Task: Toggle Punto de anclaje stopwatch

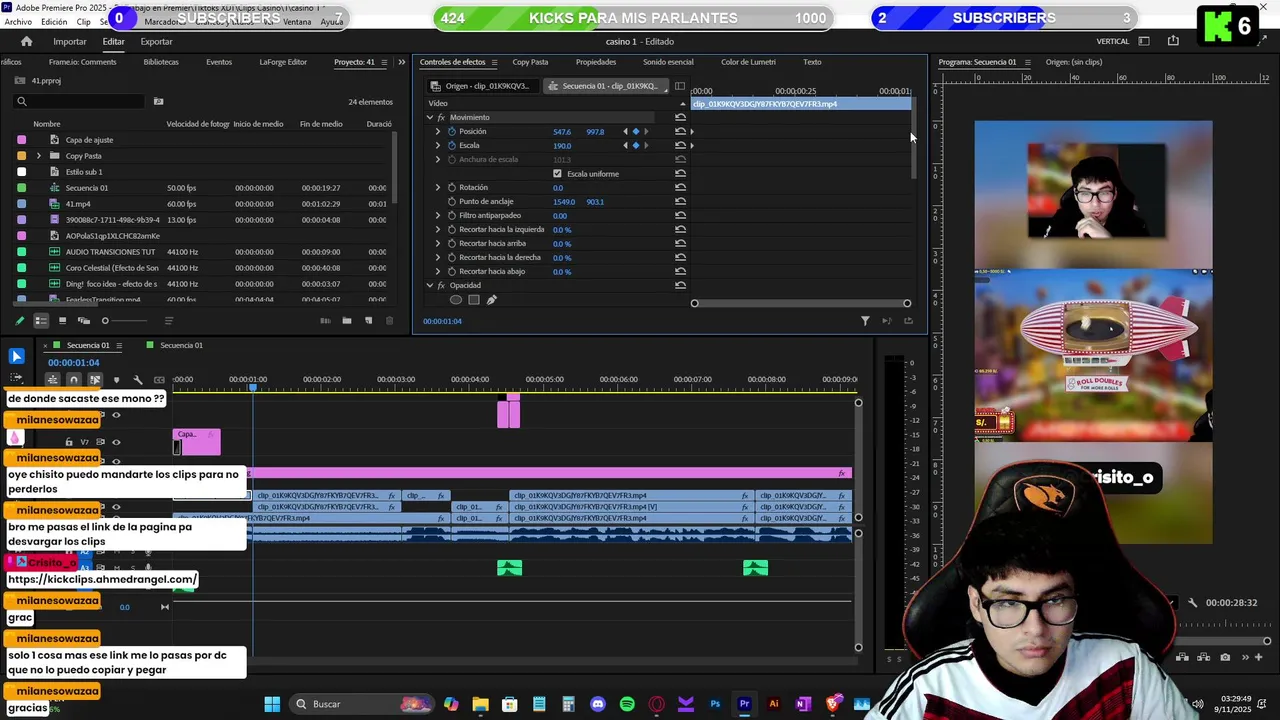Action: [x=452, y=202]
